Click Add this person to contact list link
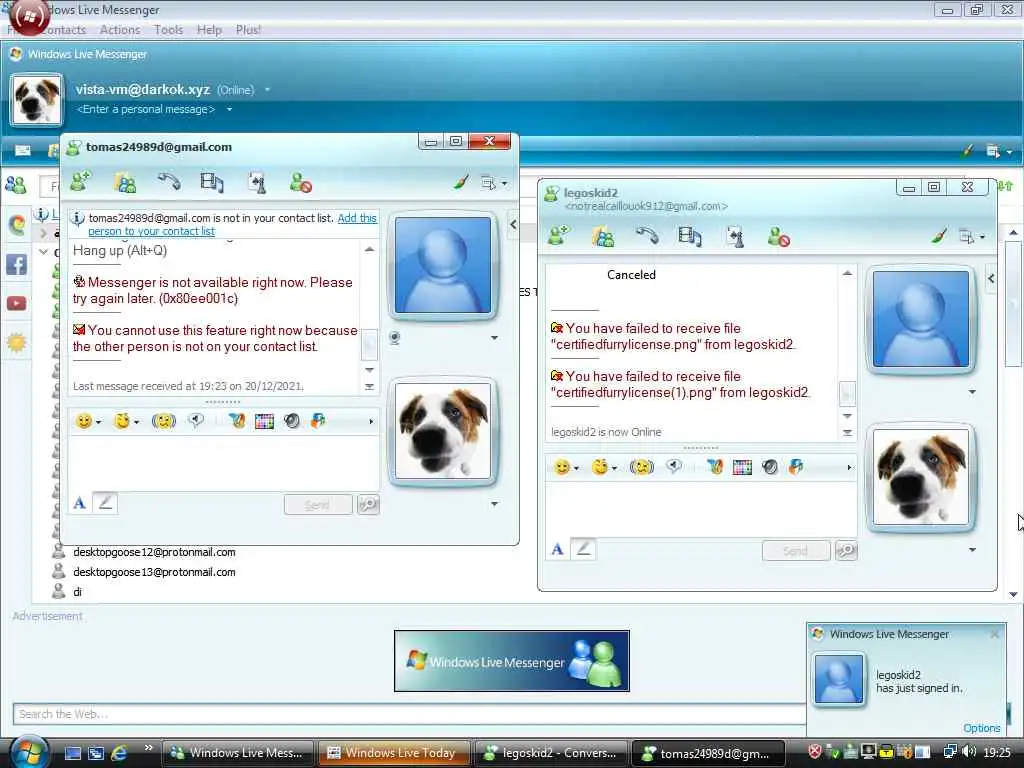Image resolution: width=1024 pixels, height=768 pixels. coord(232,225)
